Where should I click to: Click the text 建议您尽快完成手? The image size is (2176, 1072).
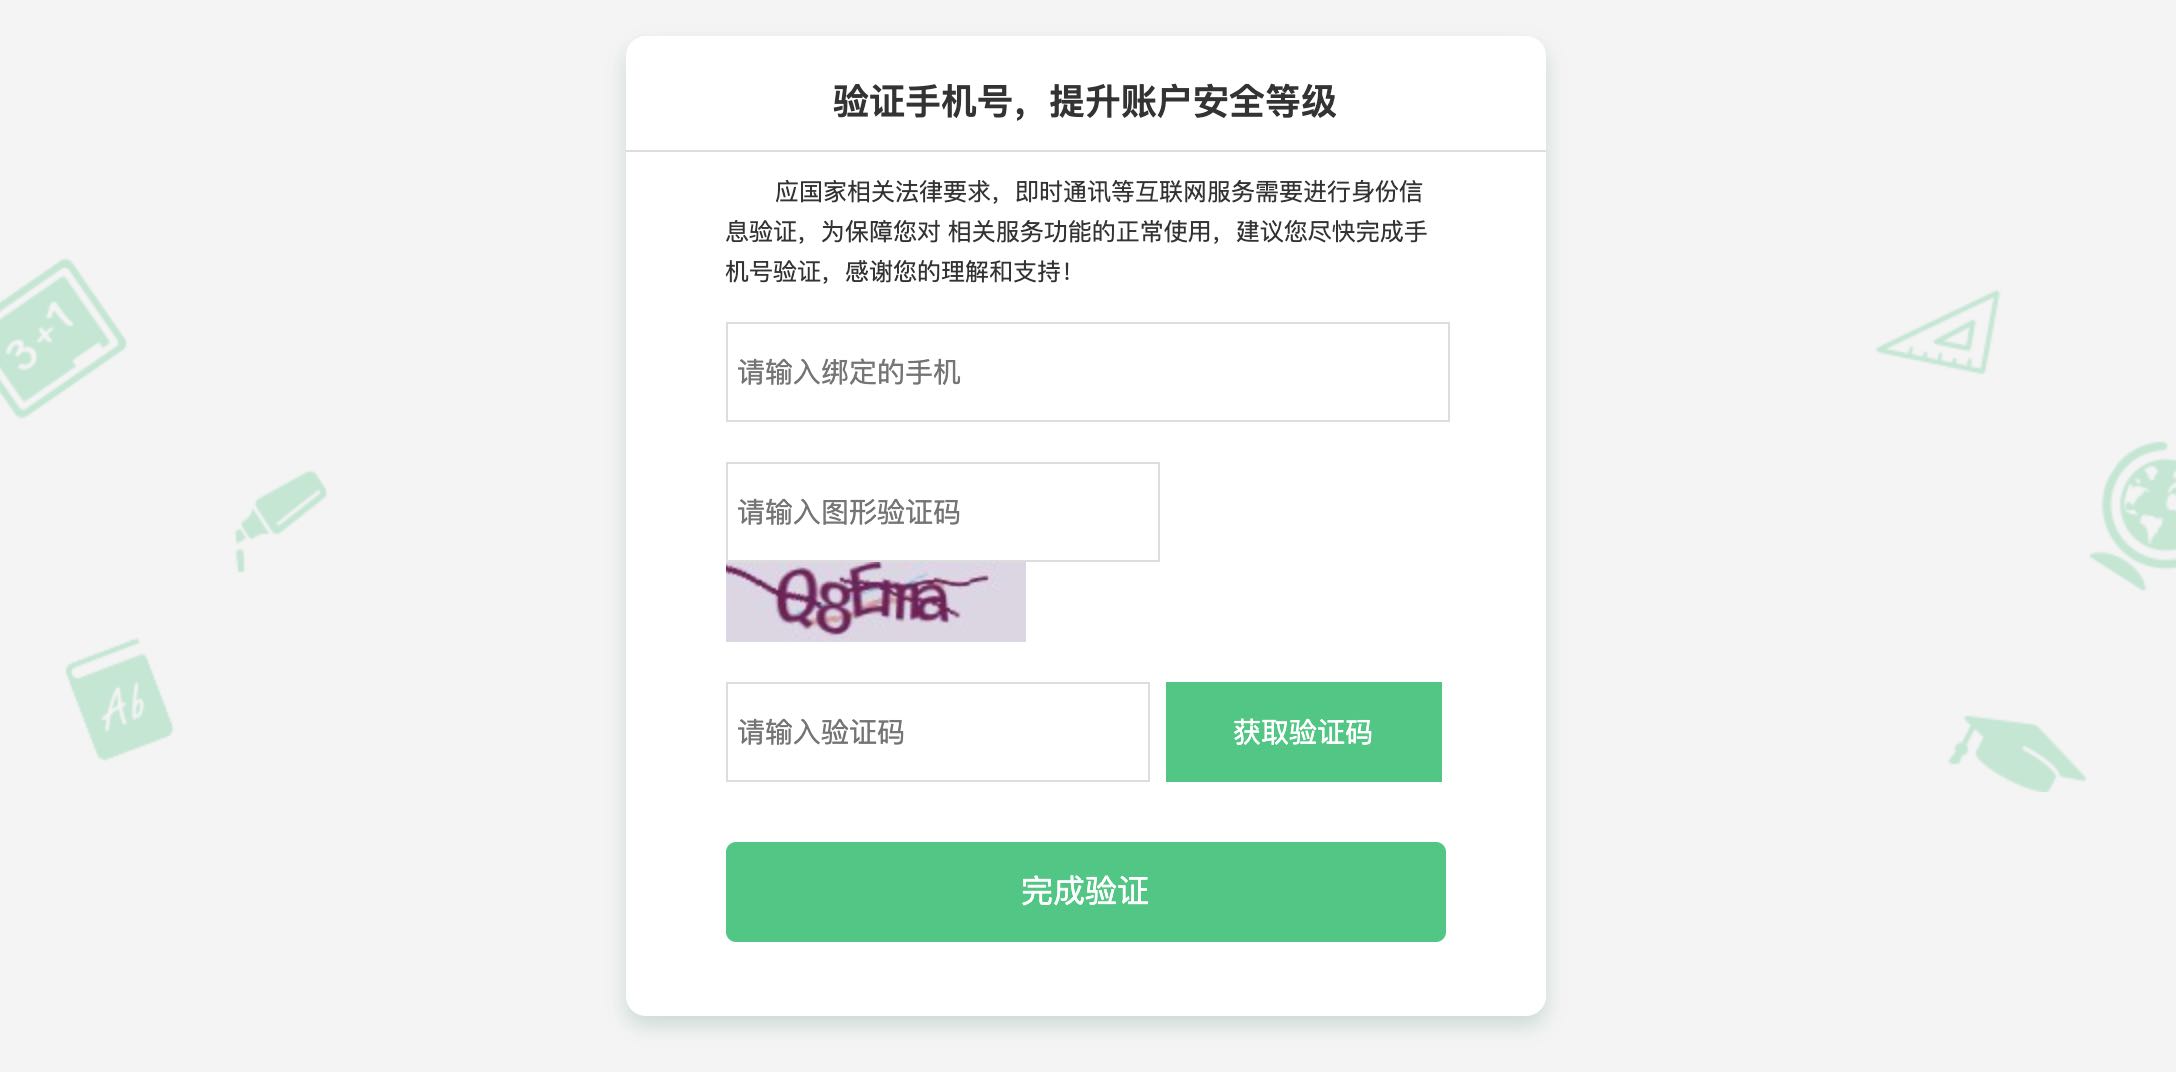[1331, 231]
